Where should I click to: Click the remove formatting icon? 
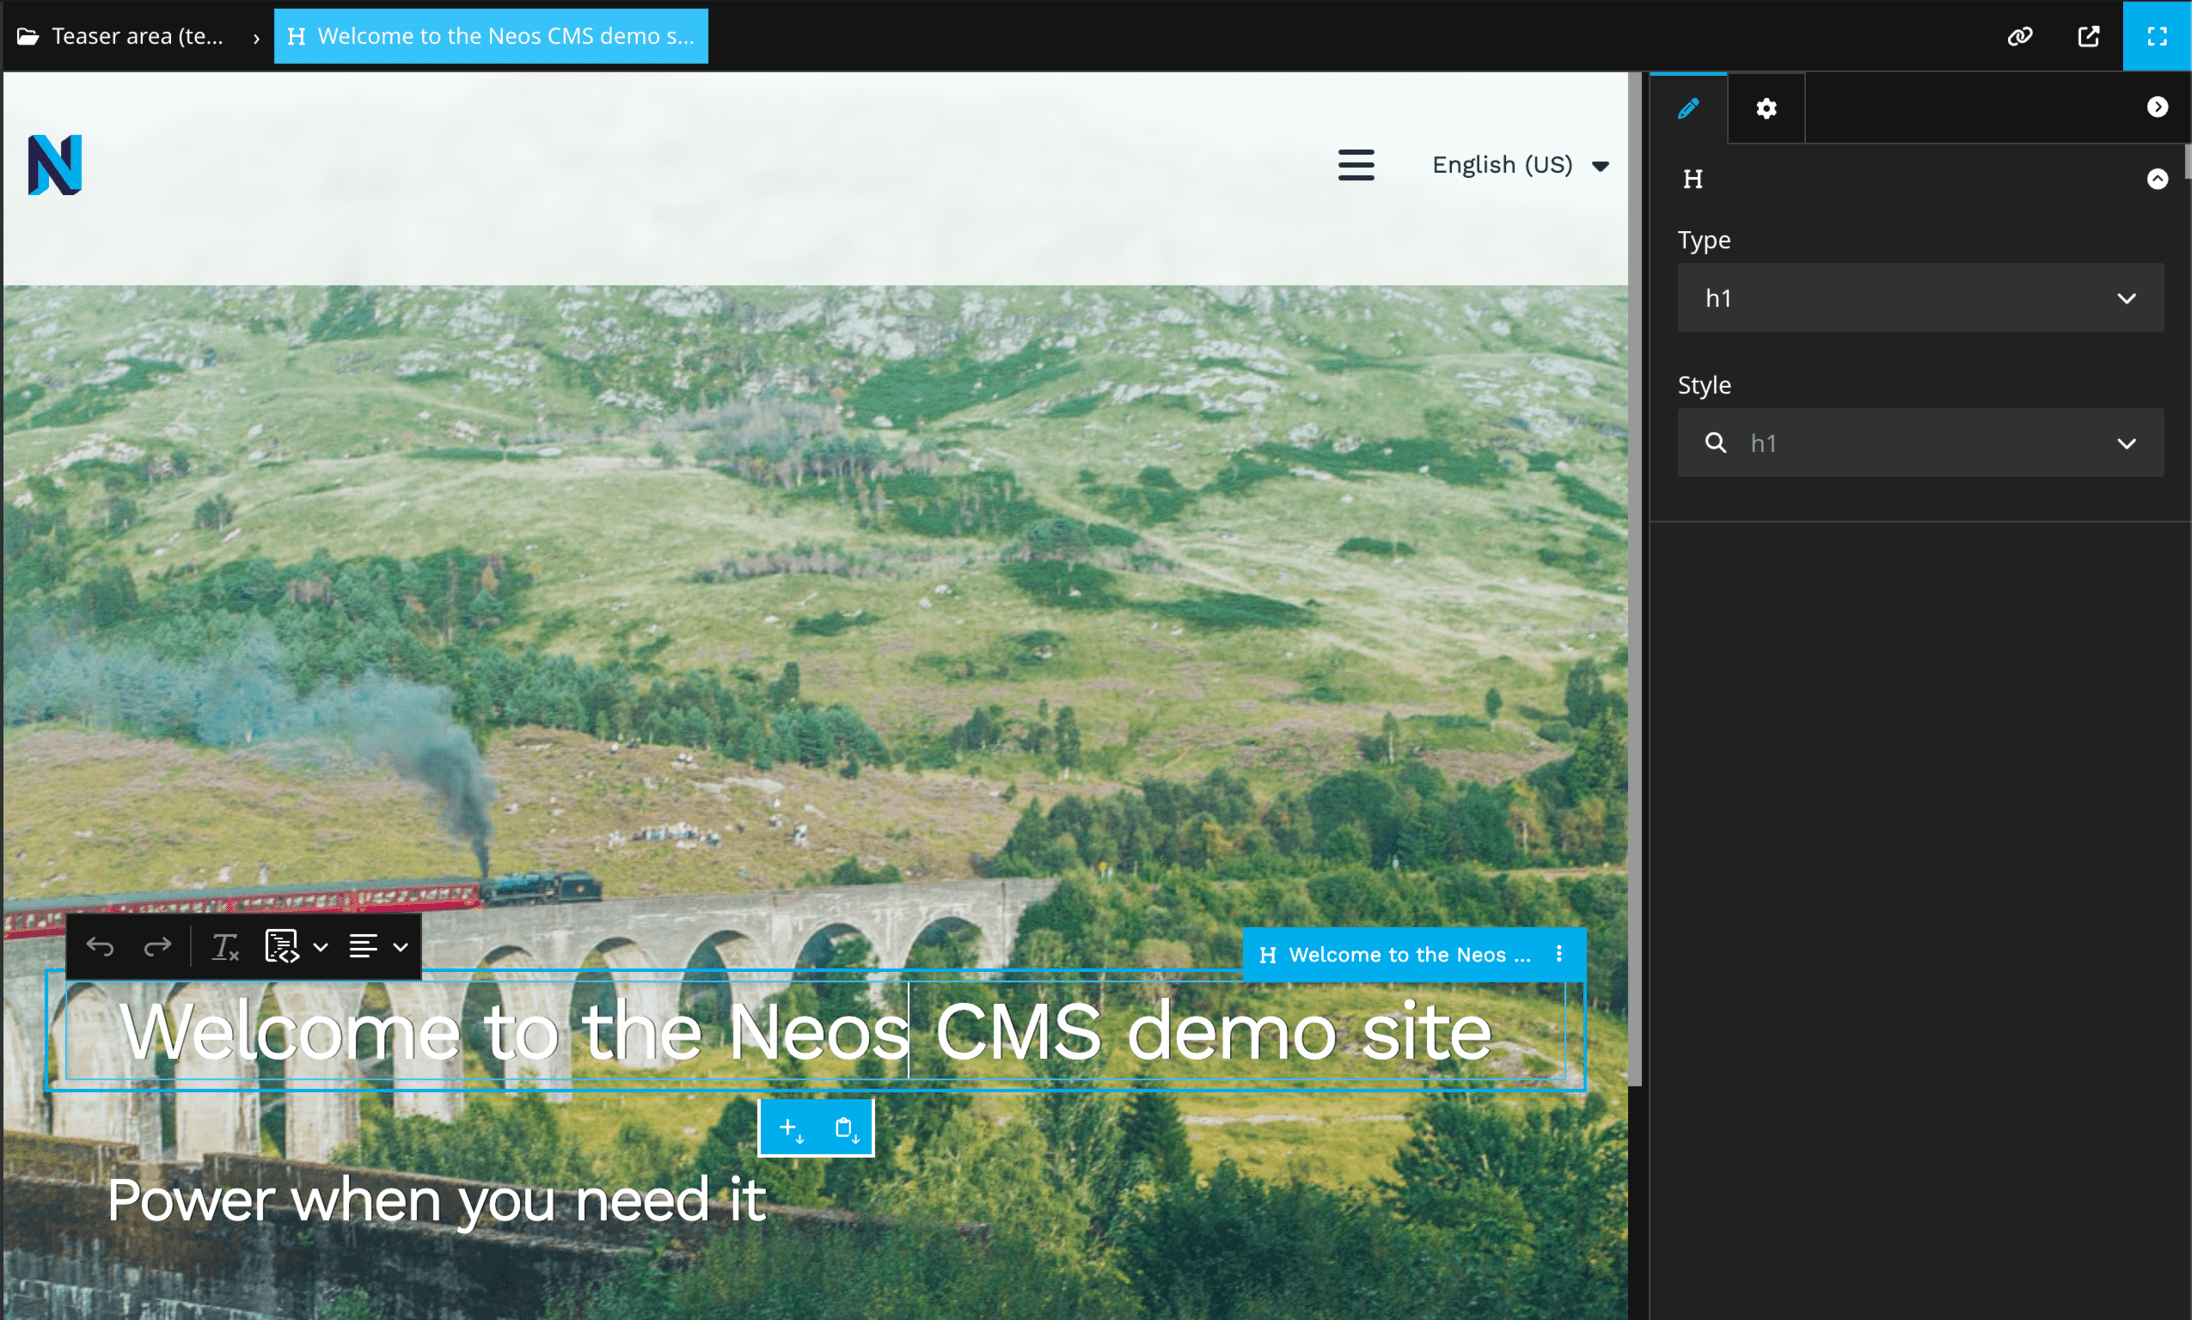pyautogui.click(x=225, y=946)
